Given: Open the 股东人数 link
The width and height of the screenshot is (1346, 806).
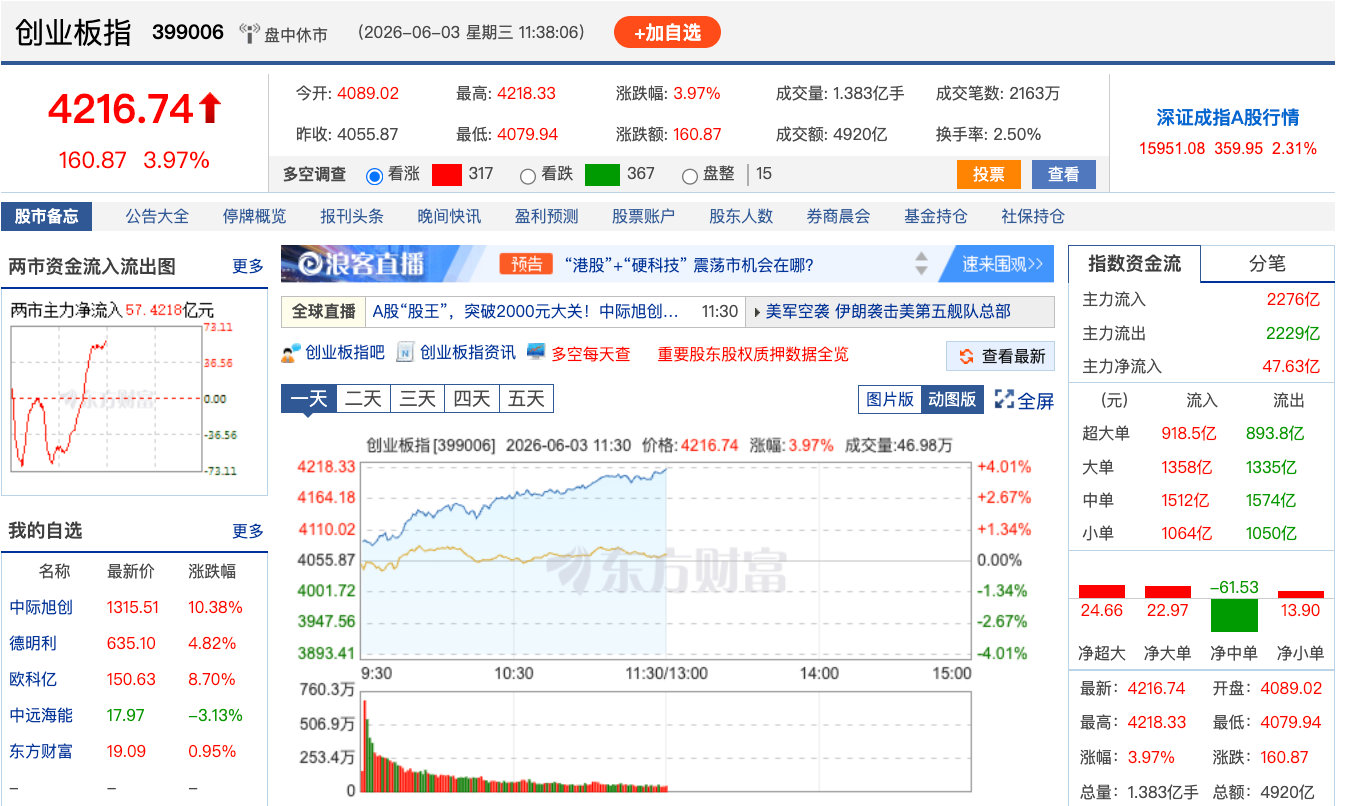Looking at the screenshot, I should tap(741, 216).
